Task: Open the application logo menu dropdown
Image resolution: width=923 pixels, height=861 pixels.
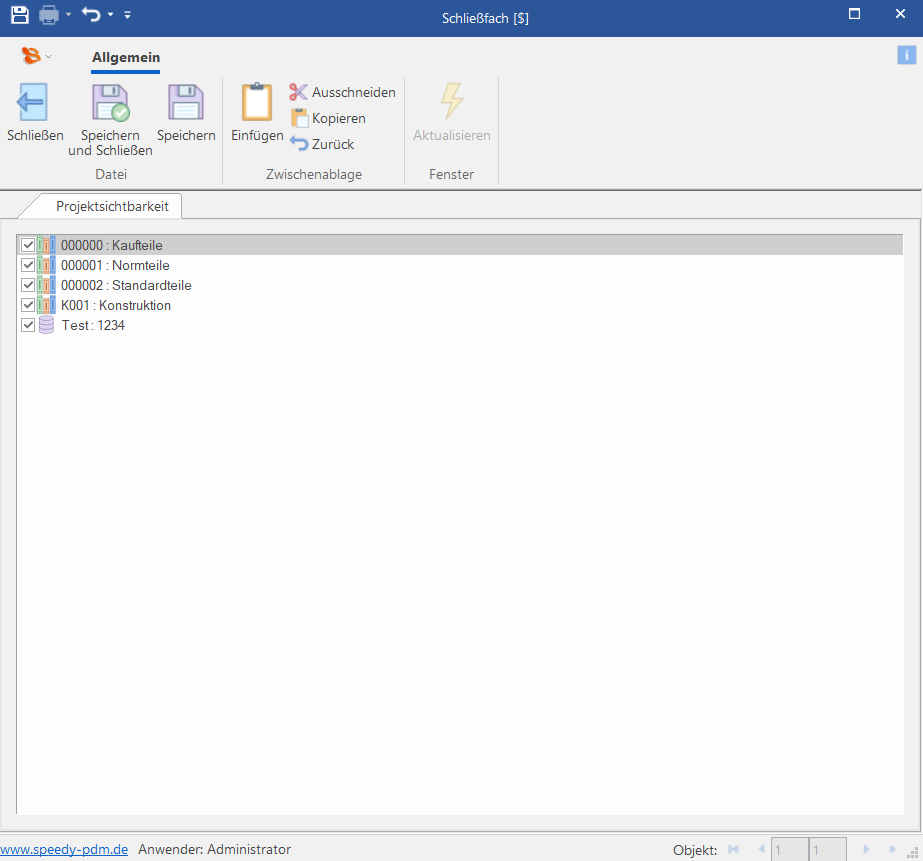Action: tap(48, 57)
